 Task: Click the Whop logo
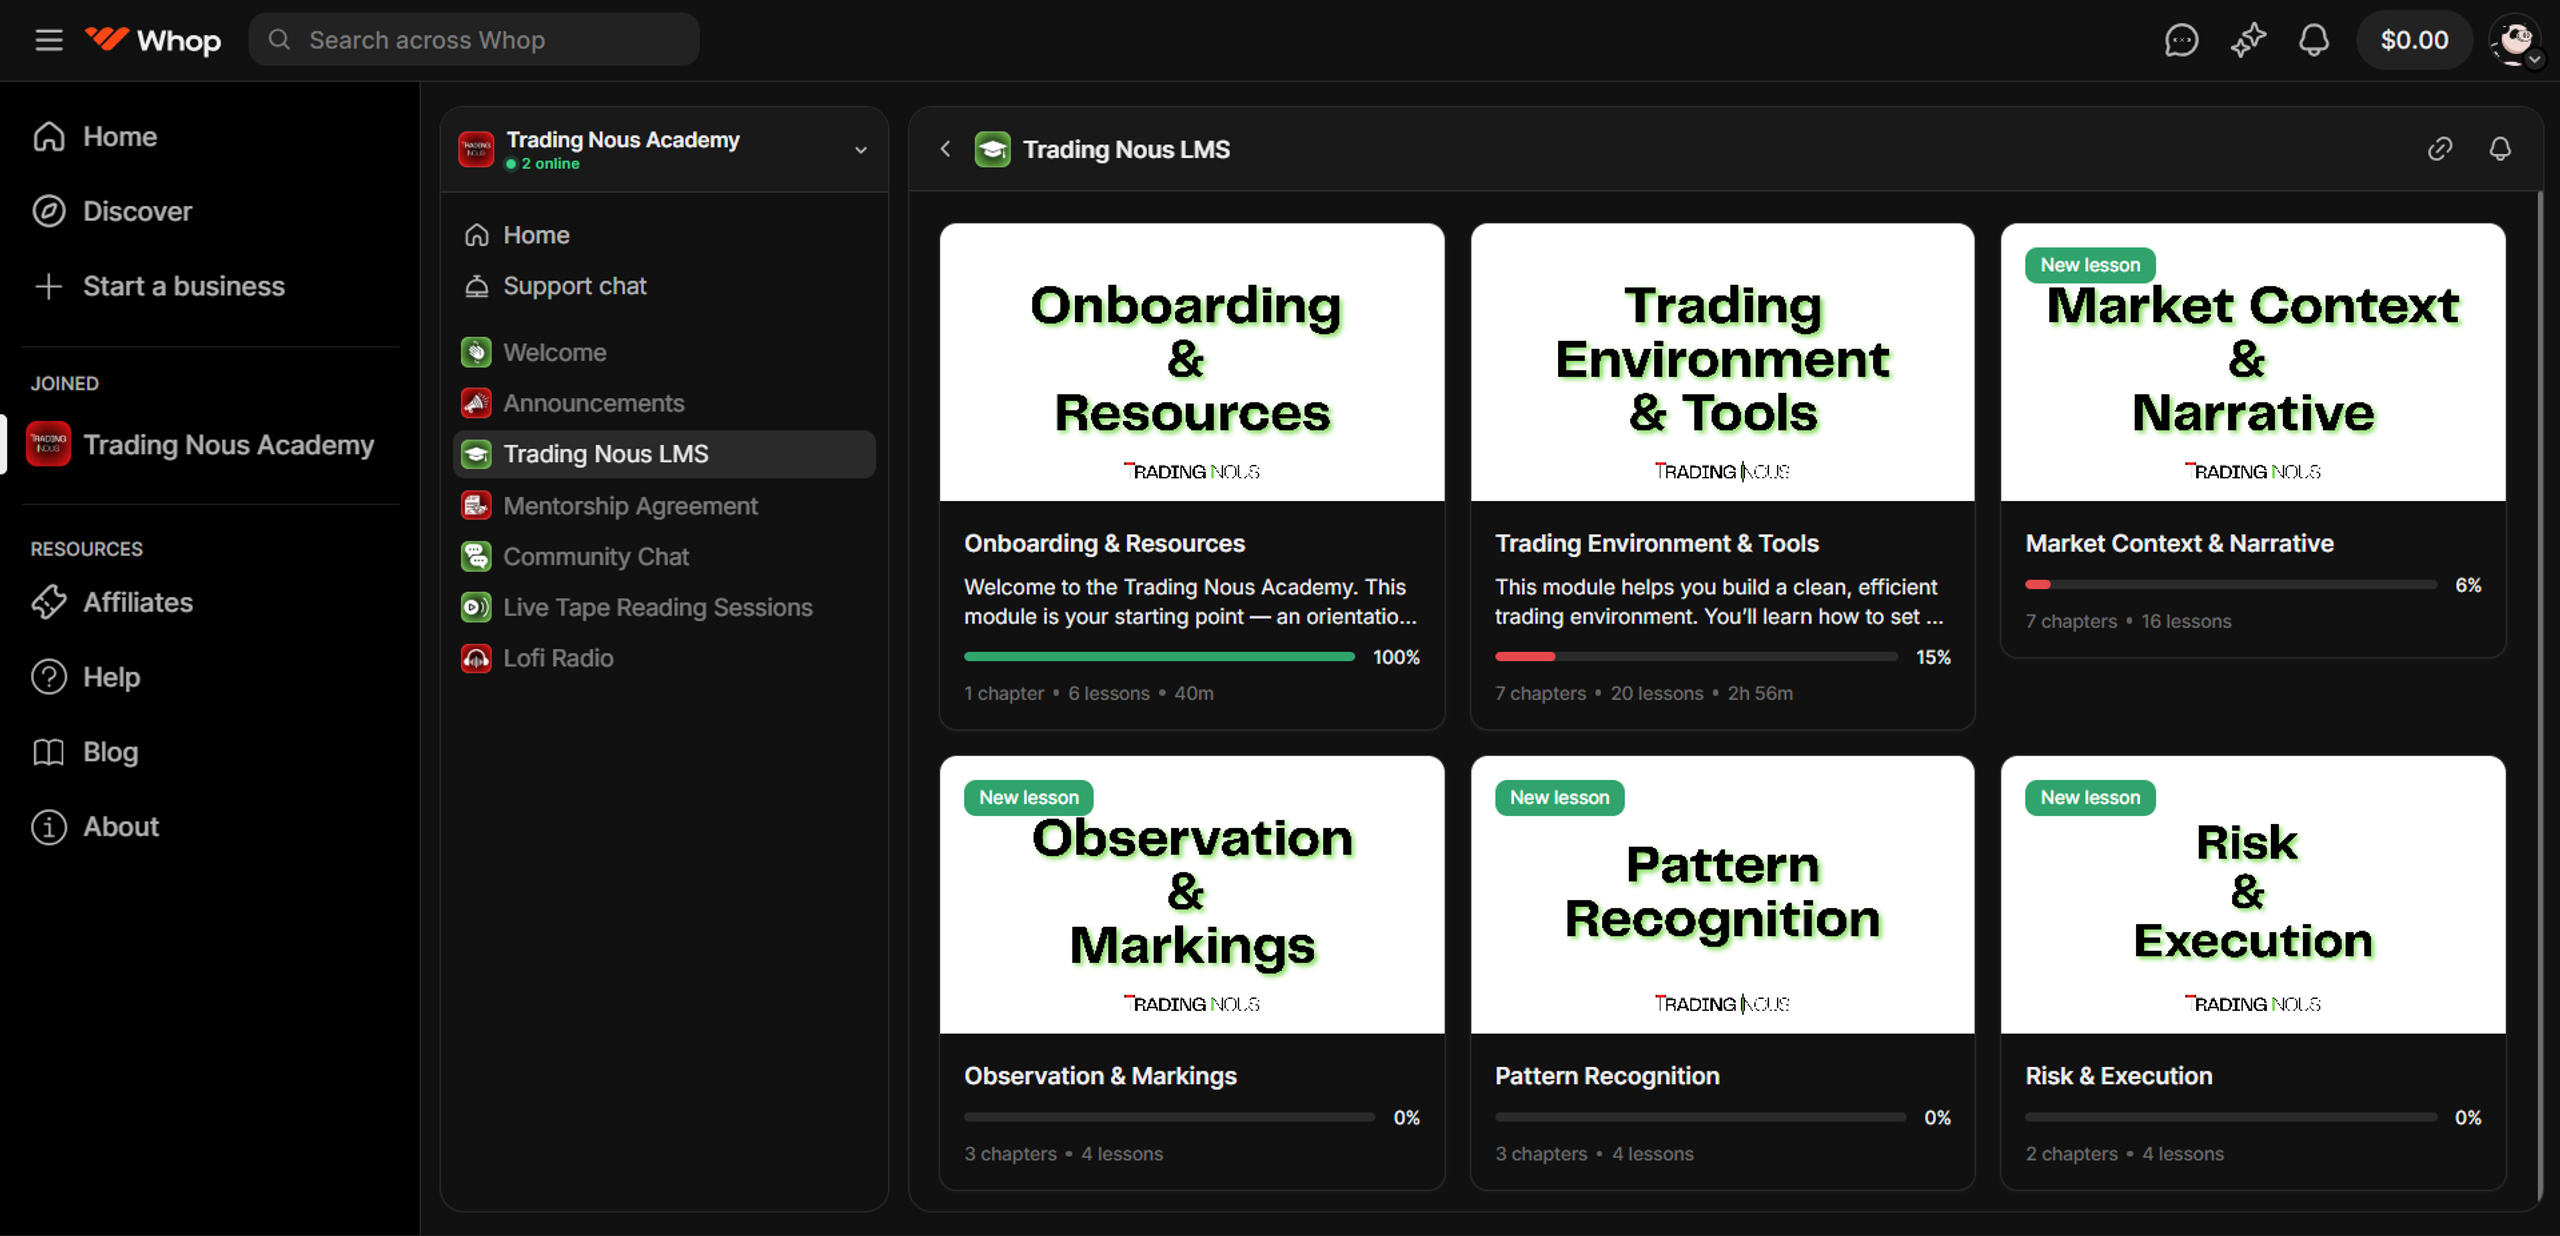(x=153, y=40)
